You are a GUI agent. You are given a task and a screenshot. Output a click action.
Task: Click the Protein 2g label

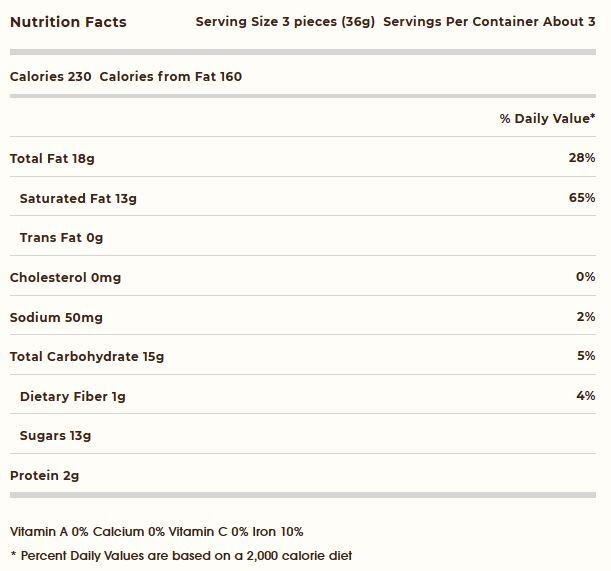tap(44, 476)
